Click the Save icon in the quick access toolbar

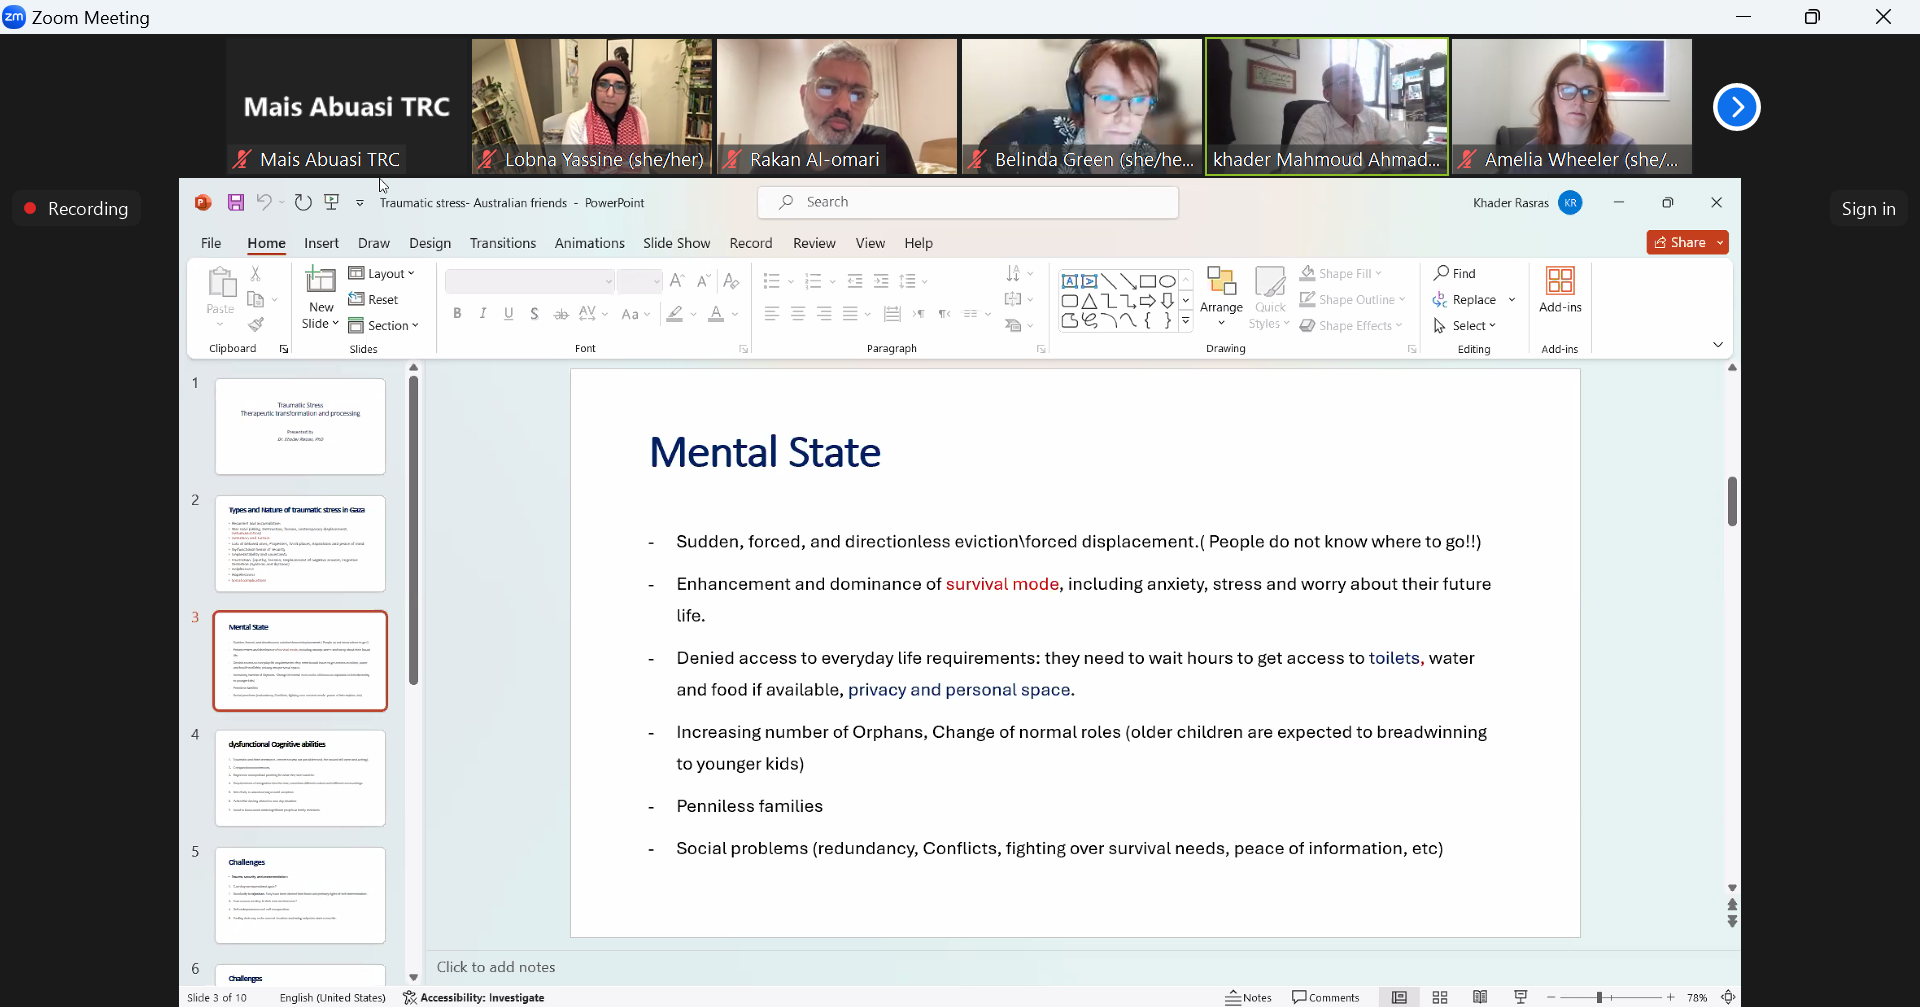(x=236, y=203)
